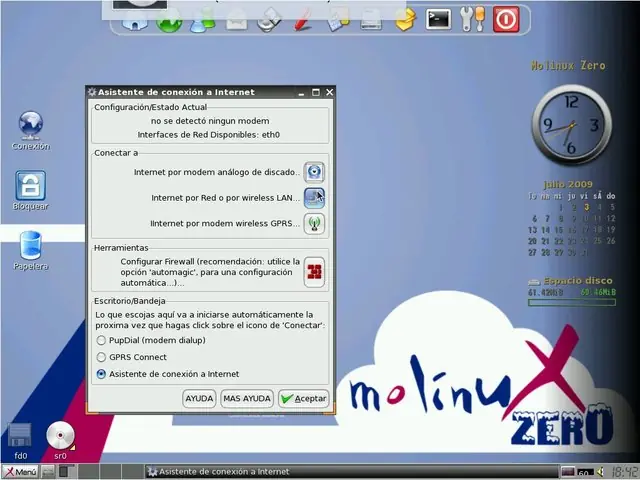Open the sr0 CD drive icon
Viewport: 640px width, 480px height.
60,441
